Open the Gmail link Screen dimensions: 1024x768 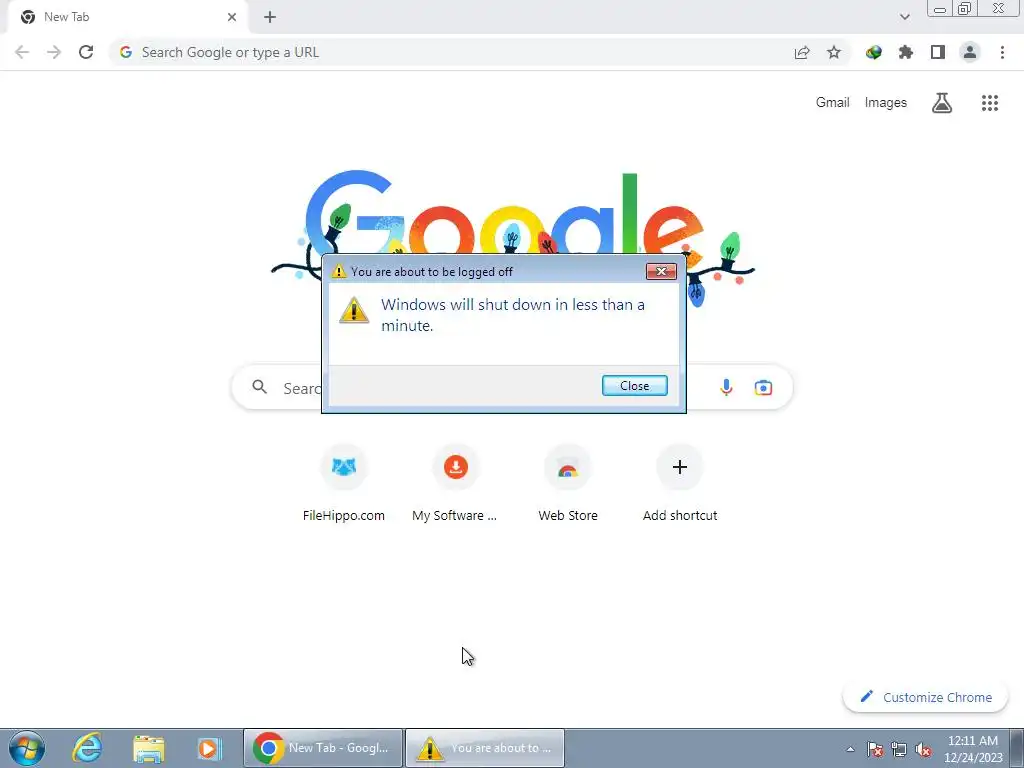pos(833,103)
